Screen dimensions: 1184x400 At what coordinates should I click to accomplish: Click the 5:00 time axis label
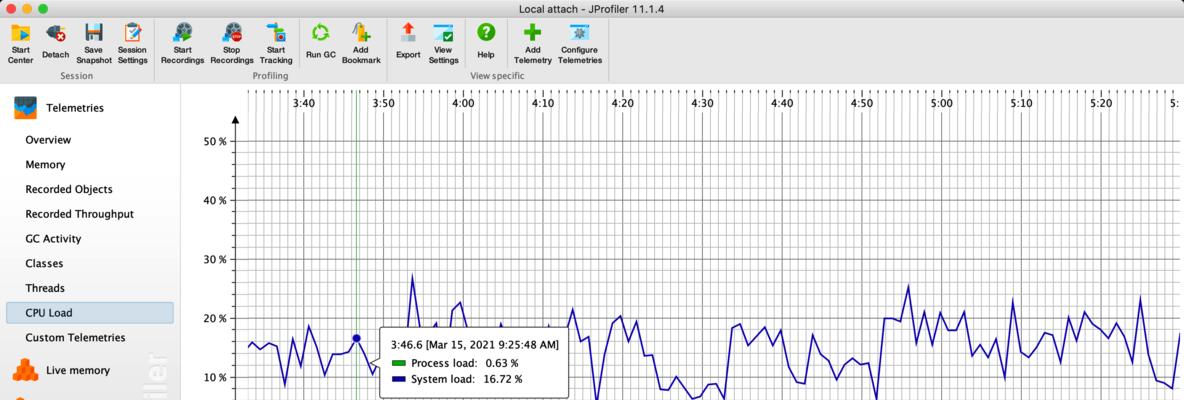click(x=941, y=103)
